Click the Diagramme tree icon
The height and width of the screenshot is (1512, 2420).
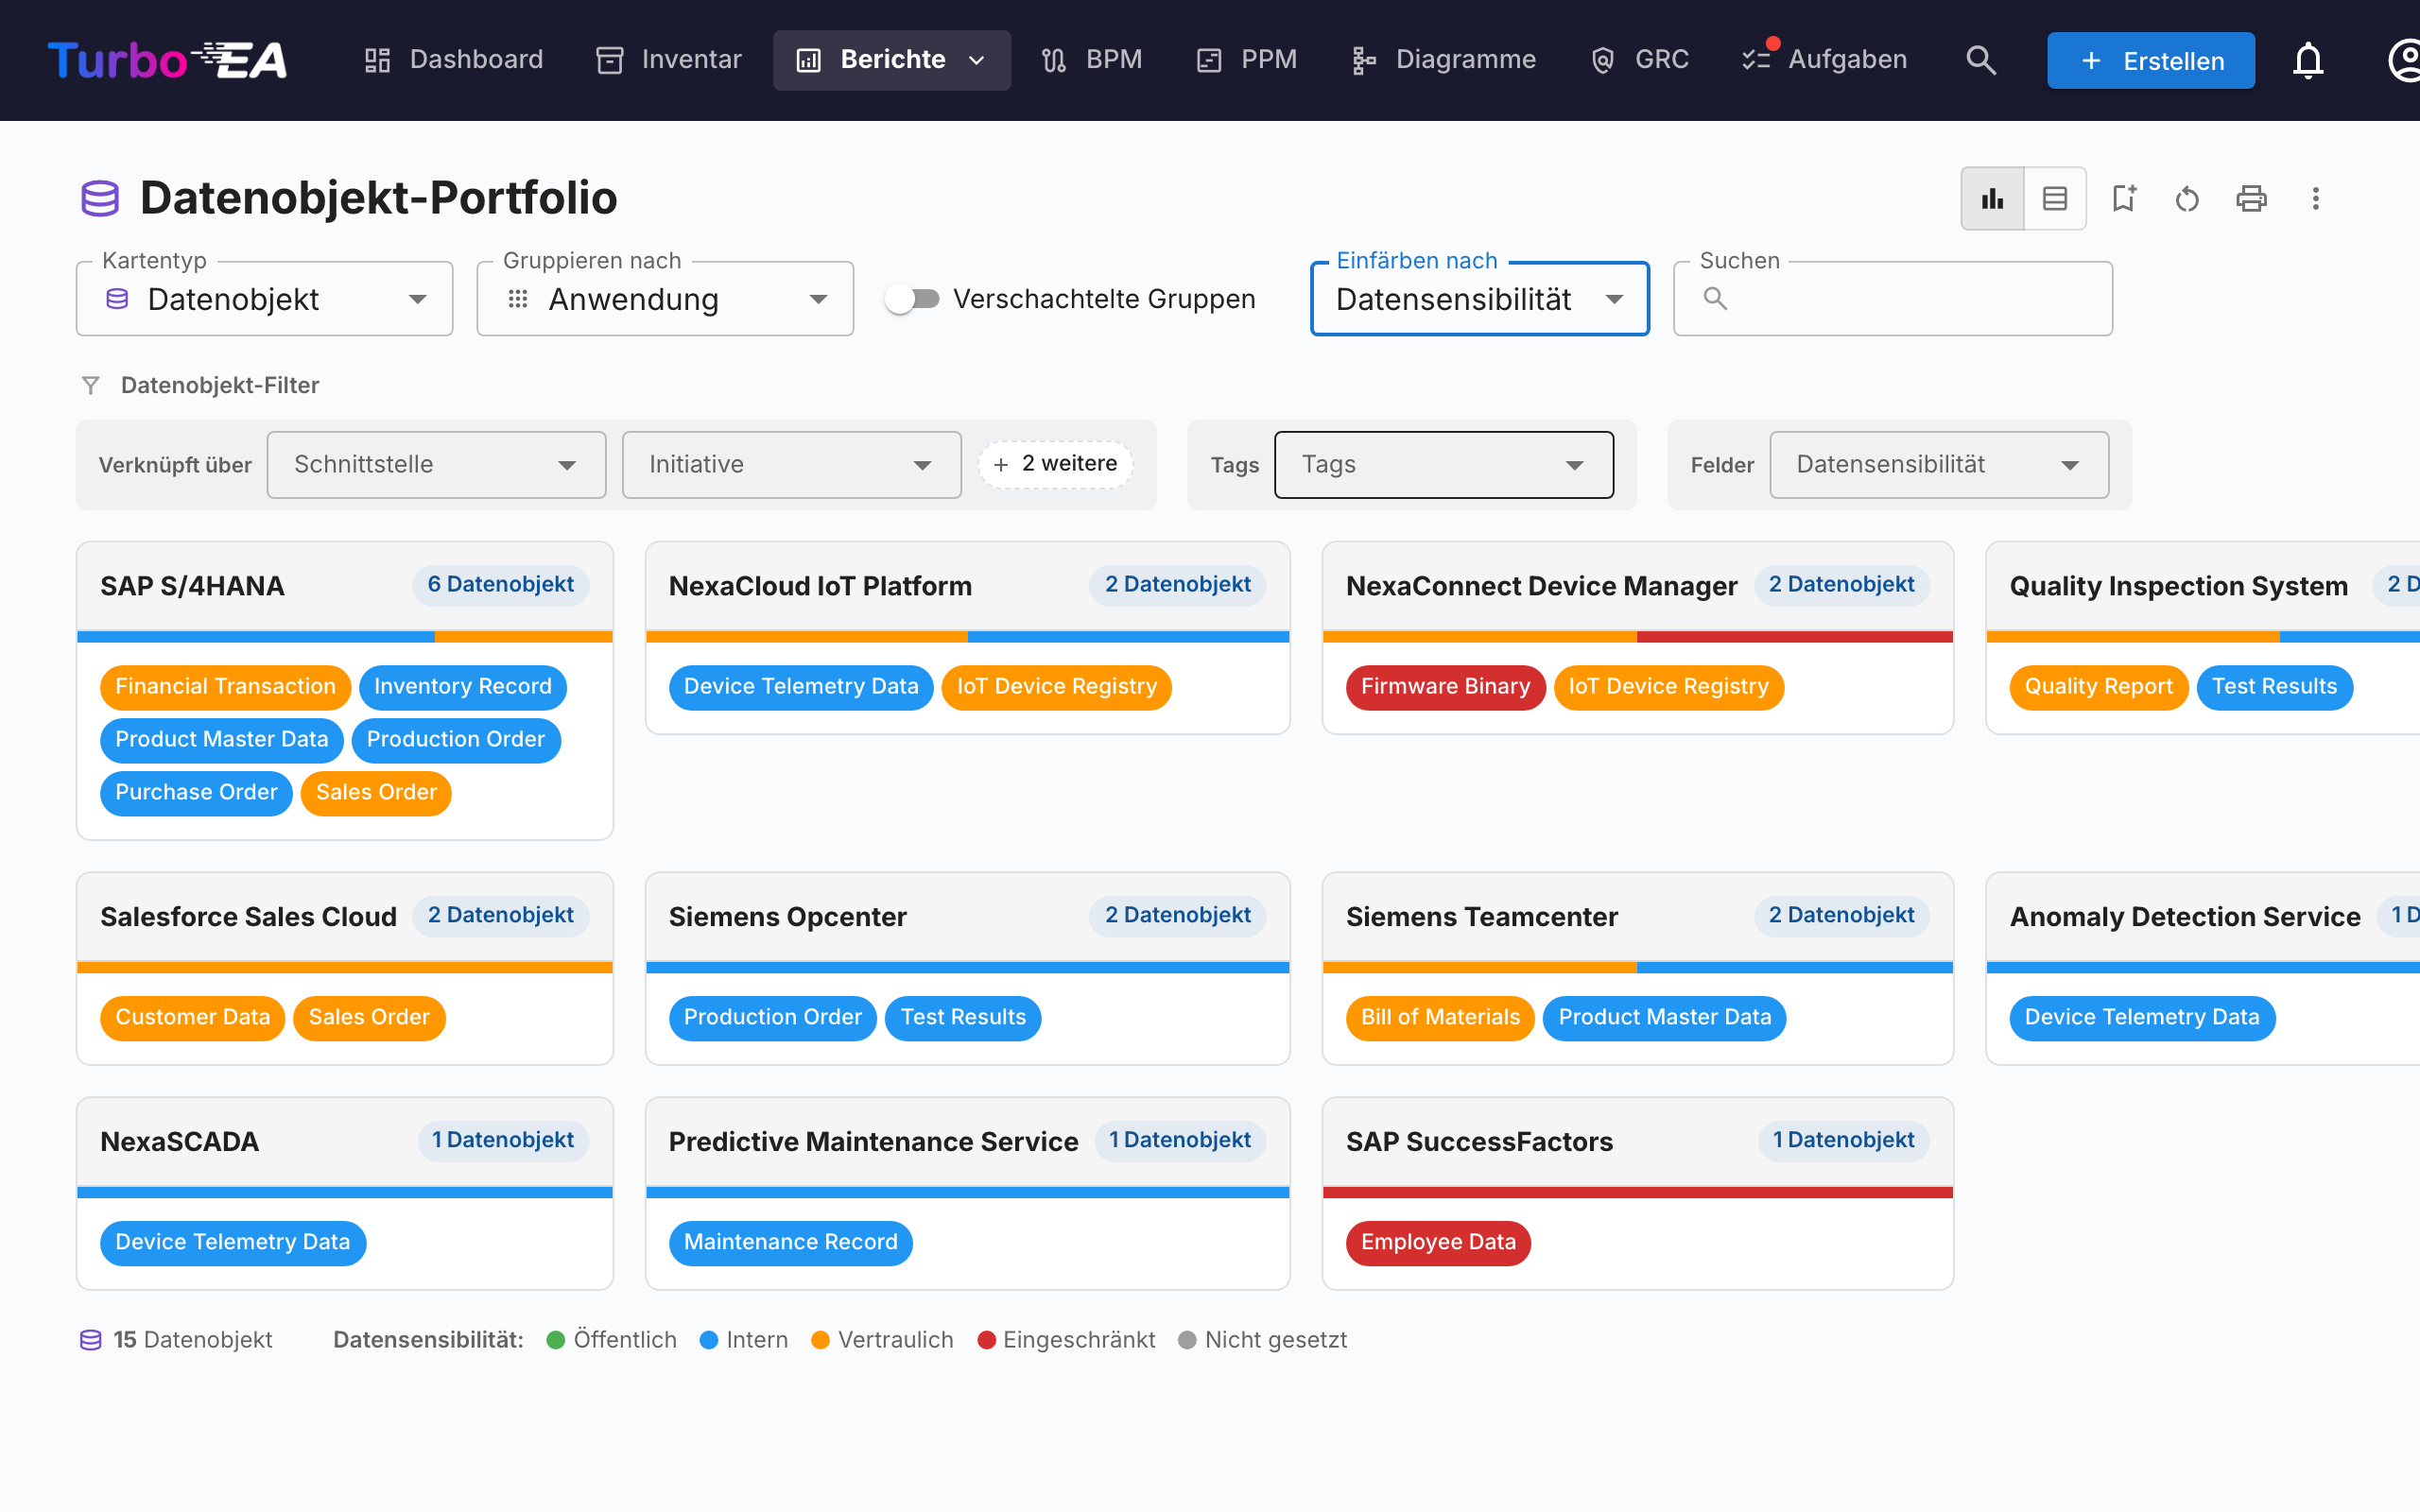[x=1364, y=60]
